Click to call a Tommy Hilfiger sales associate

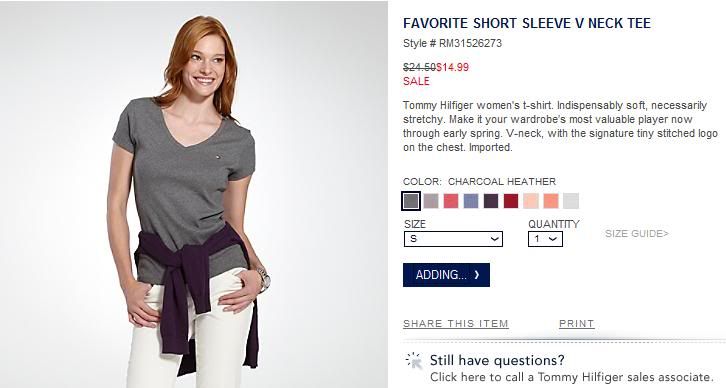[571, 377]
